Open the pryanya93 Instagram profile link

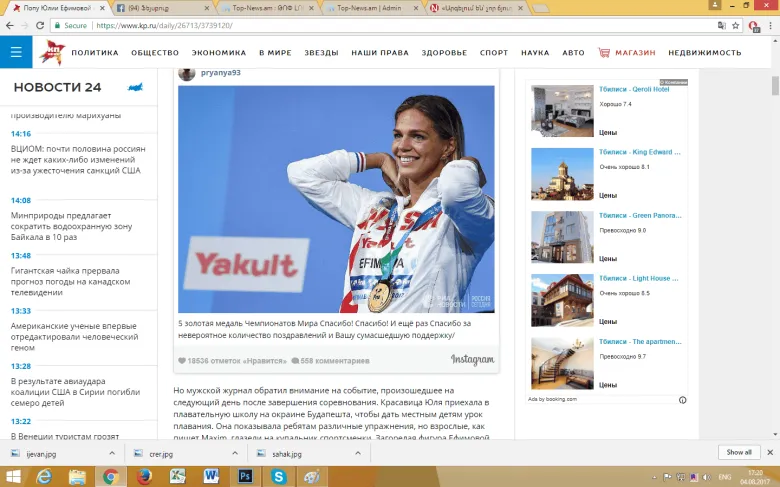coord(220,73)
